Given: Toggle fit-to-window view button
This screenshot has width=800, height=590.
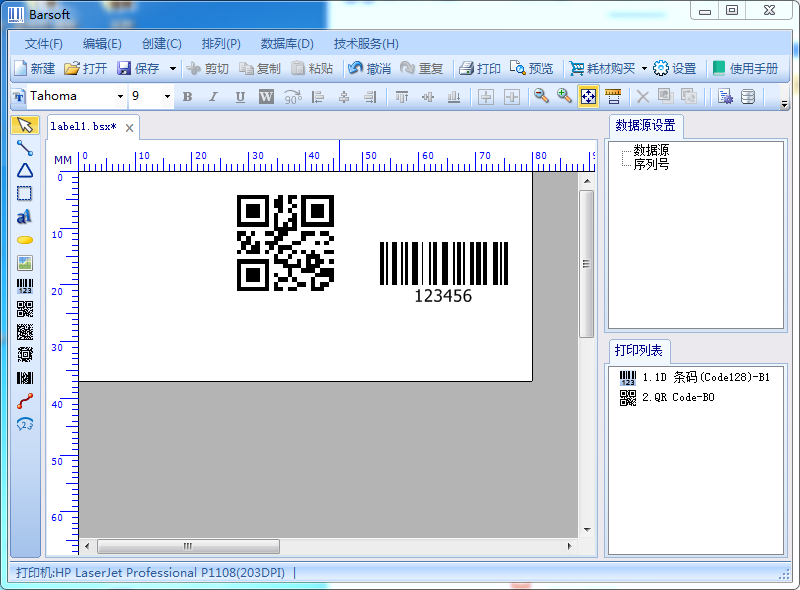Looking at the screenshot, I should coord(588,96).
